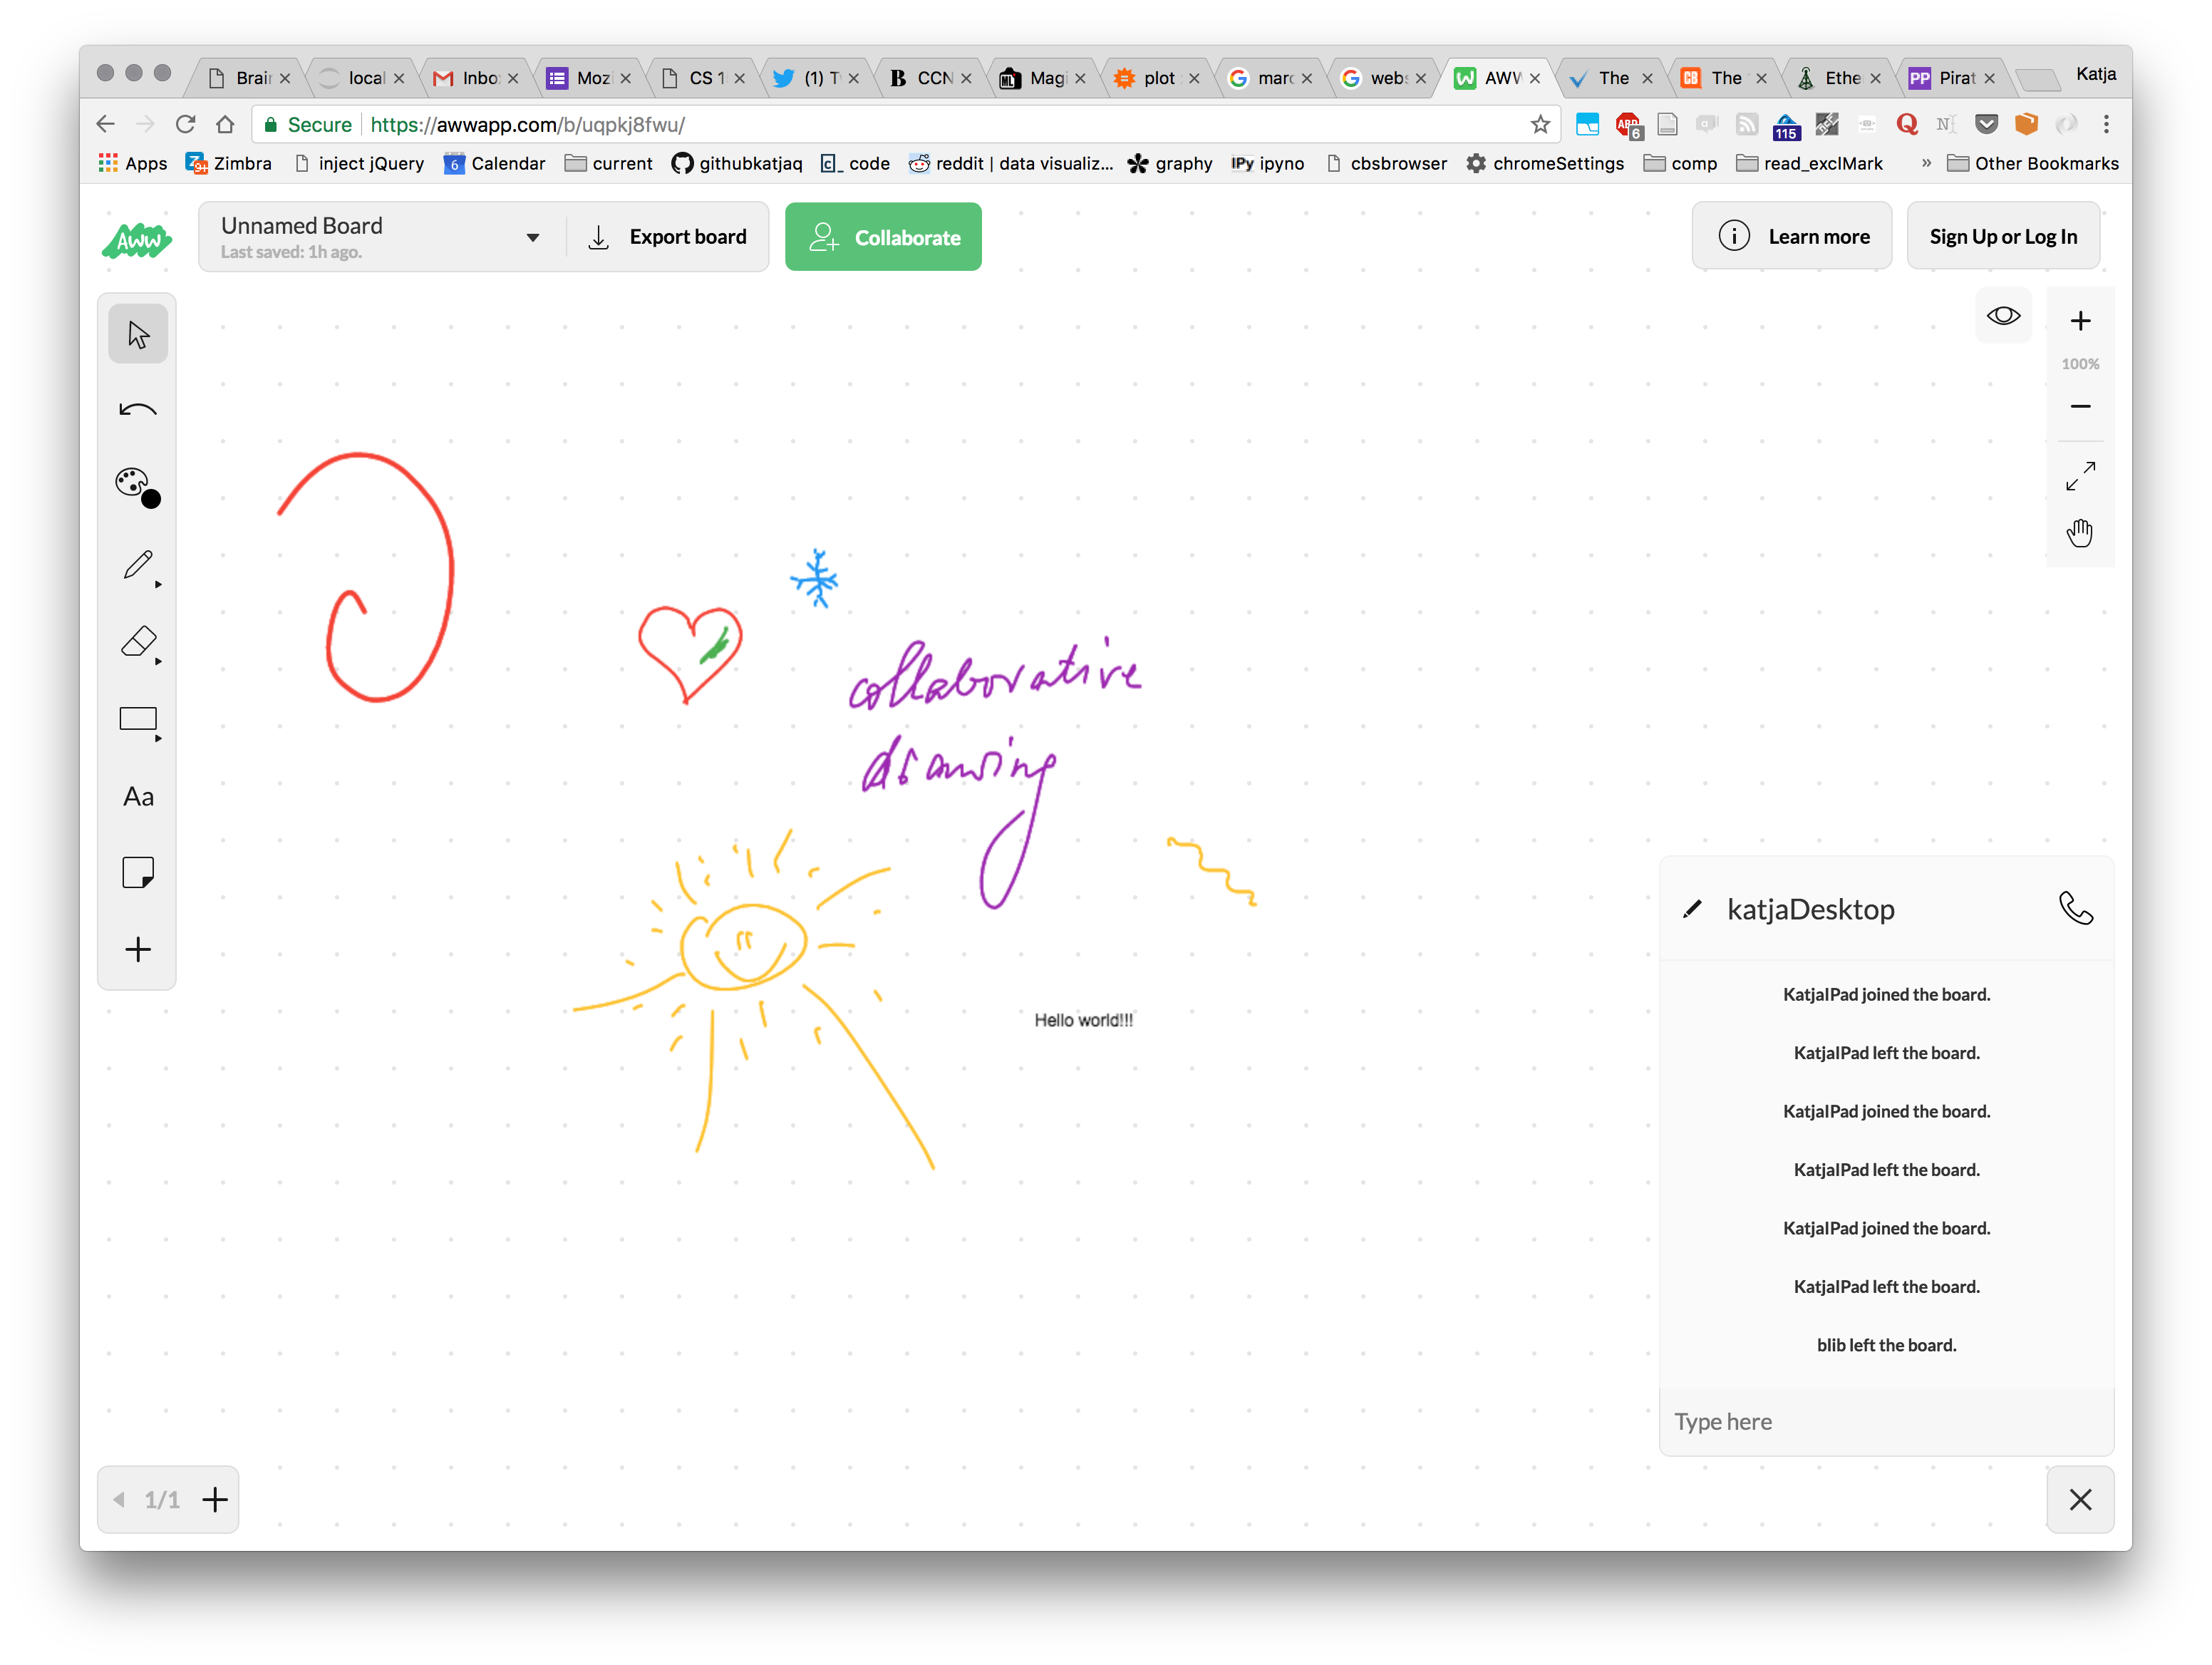This screenshot has width=2212, height=1665.
Task: Open the read_exclMark bookmarks folder
Action: tap(1810, 163)
